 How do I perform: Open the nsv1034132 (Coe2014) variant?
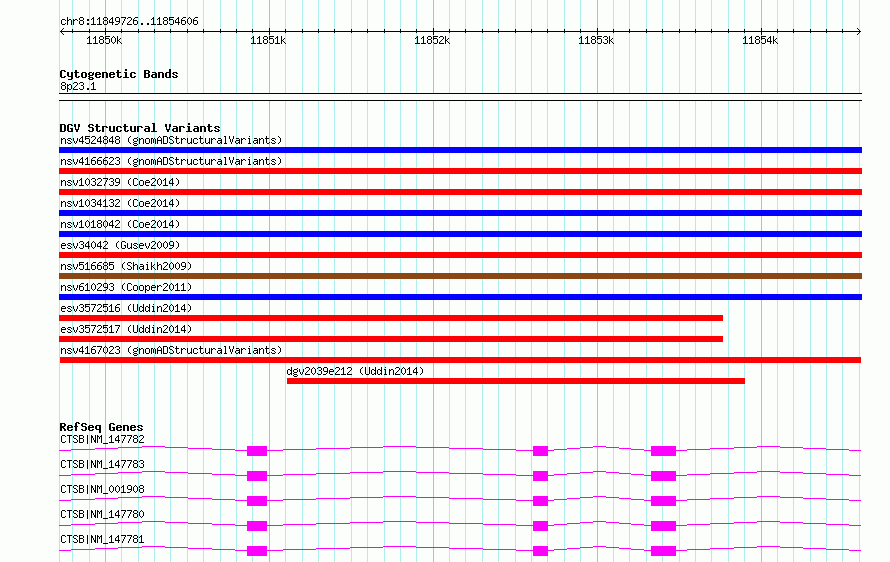tap(120, 203)
